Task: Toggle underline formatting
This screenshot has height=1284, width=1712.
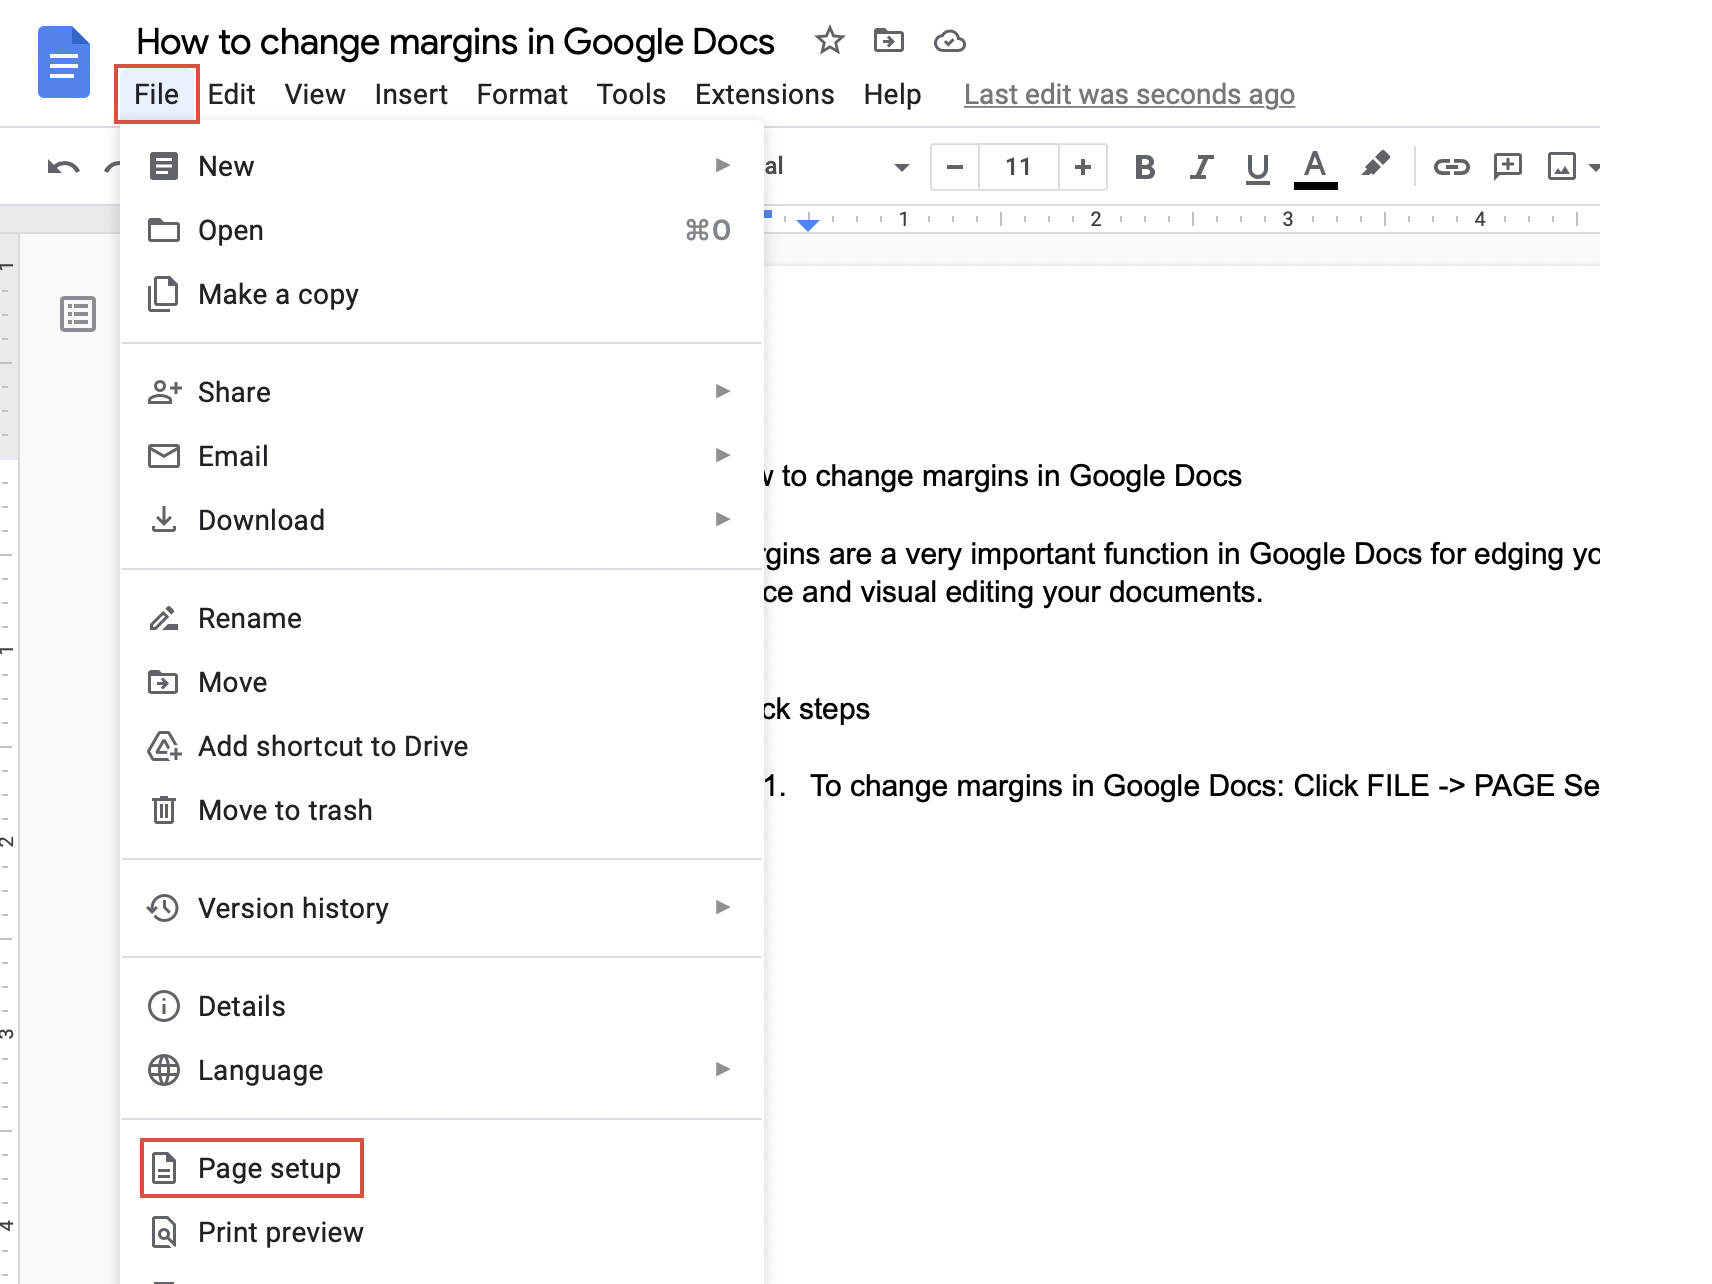Action: (x=1257, y=167)
